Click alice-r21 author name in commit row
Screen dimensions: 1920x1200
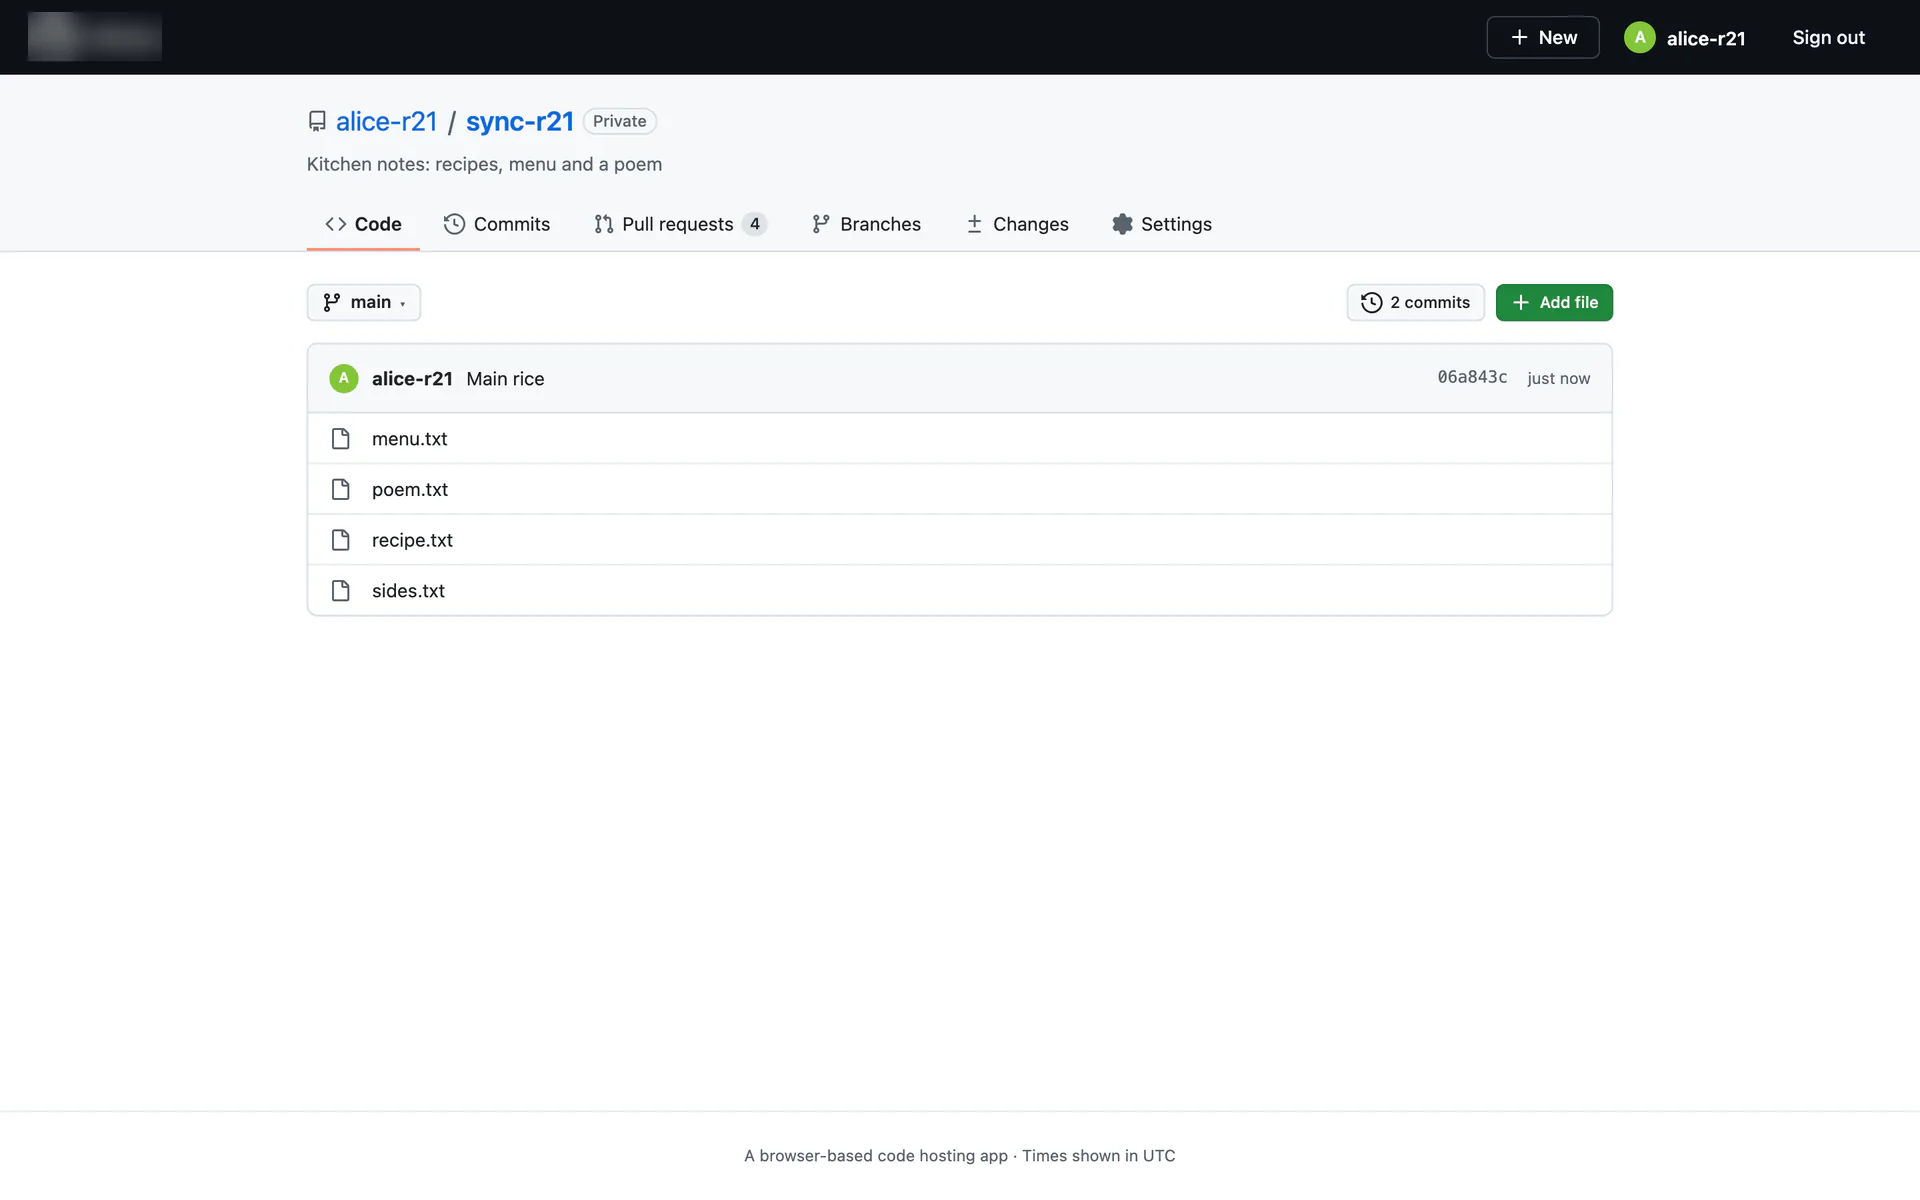(412, 379)
